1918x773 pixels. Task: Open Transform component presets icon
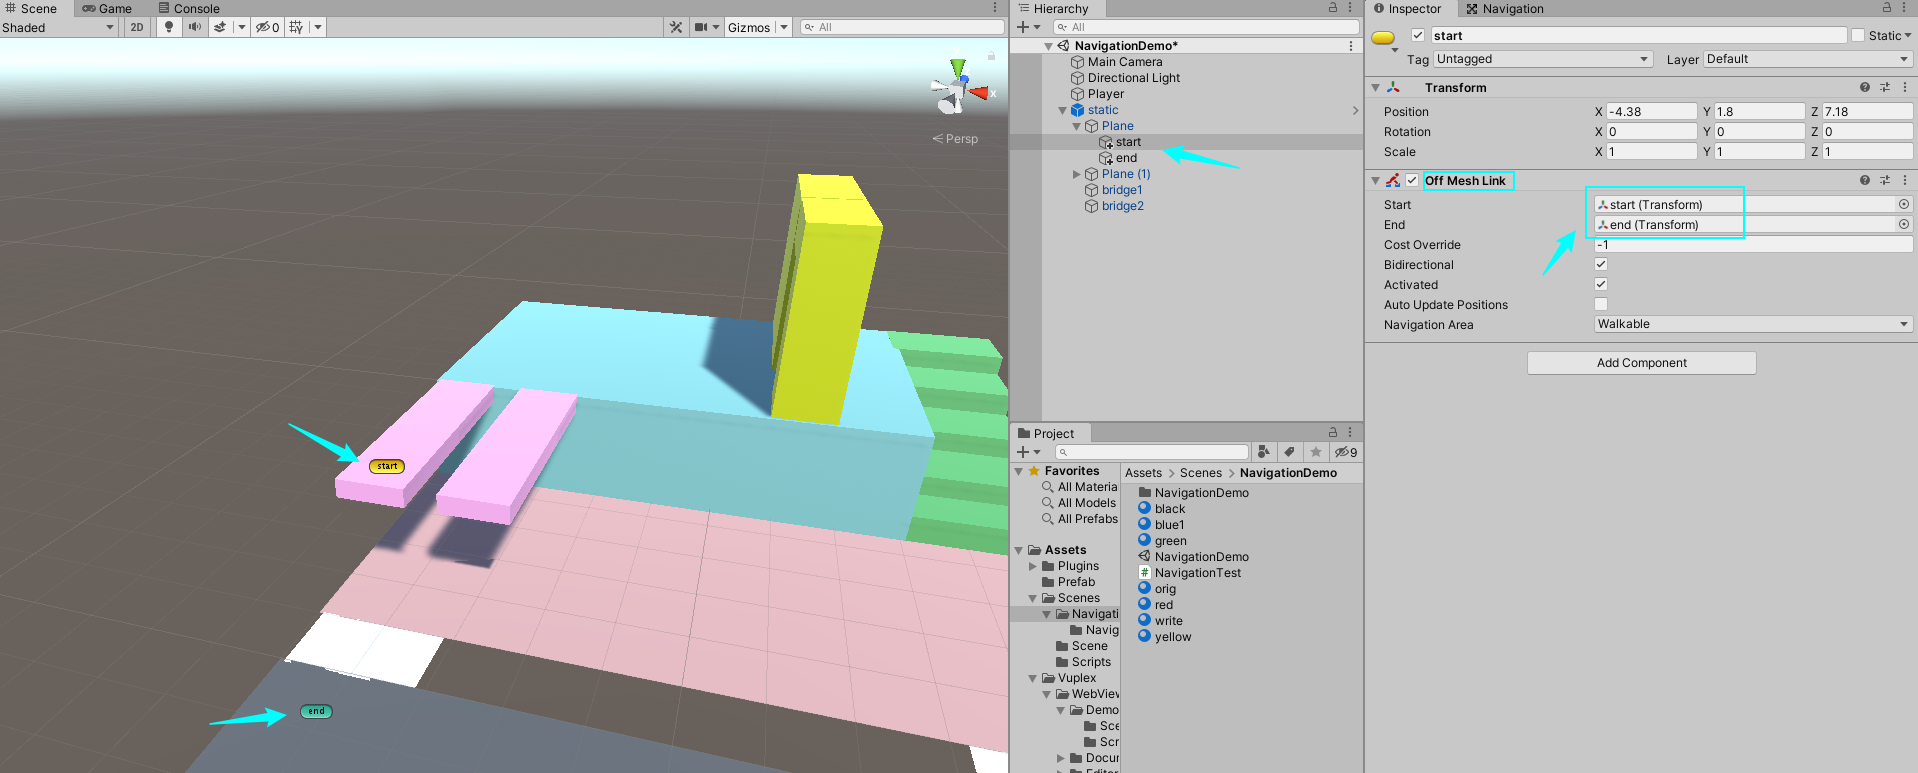click(x=1885, y=87)
